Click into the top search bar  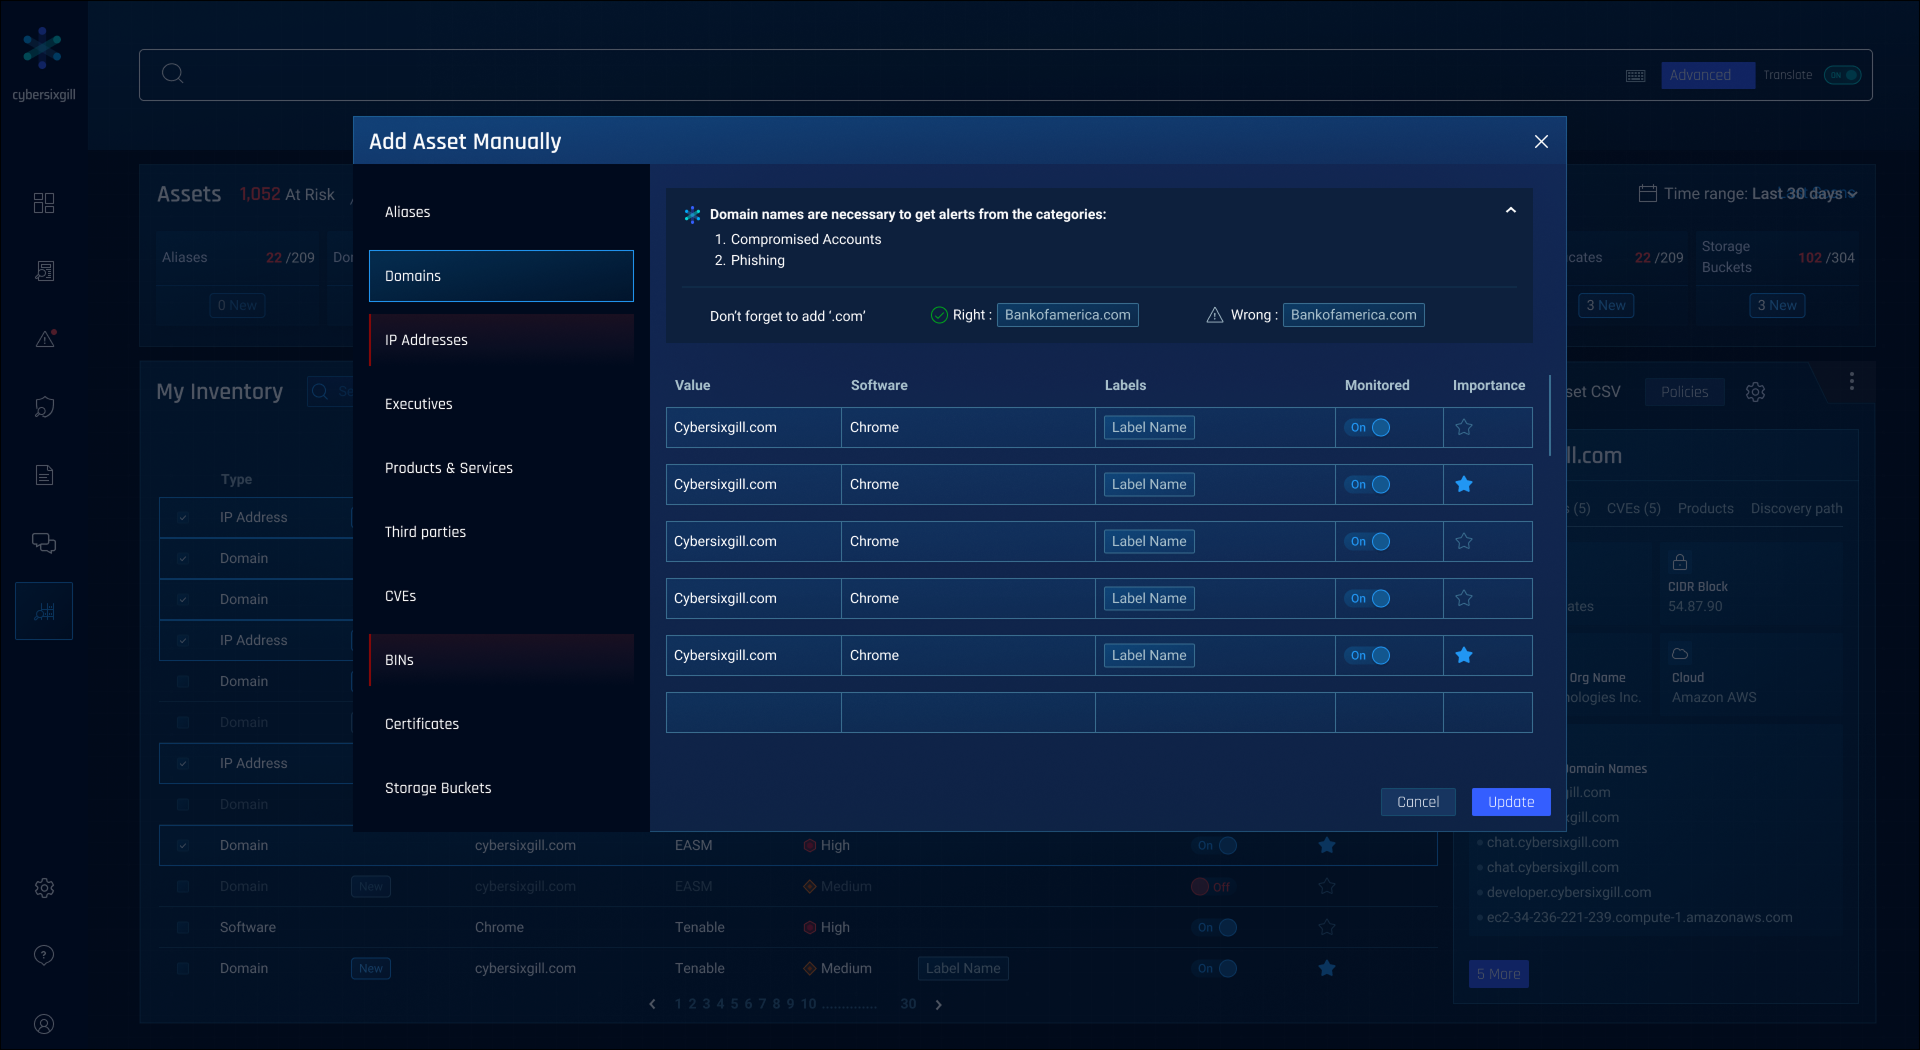[x=1006, y=75]
